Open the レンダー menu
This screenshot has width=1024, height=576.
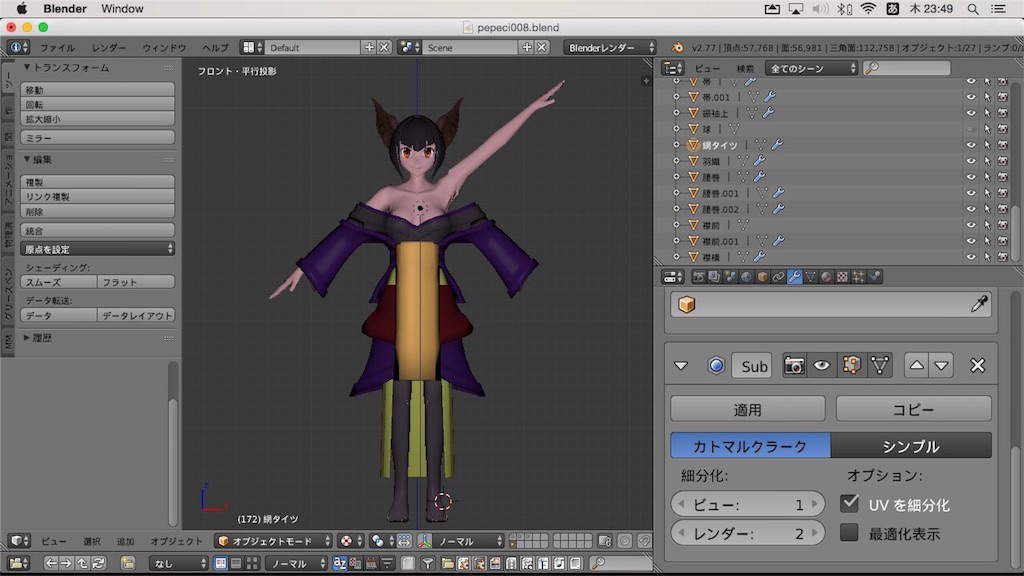click(x=109, y=48)
